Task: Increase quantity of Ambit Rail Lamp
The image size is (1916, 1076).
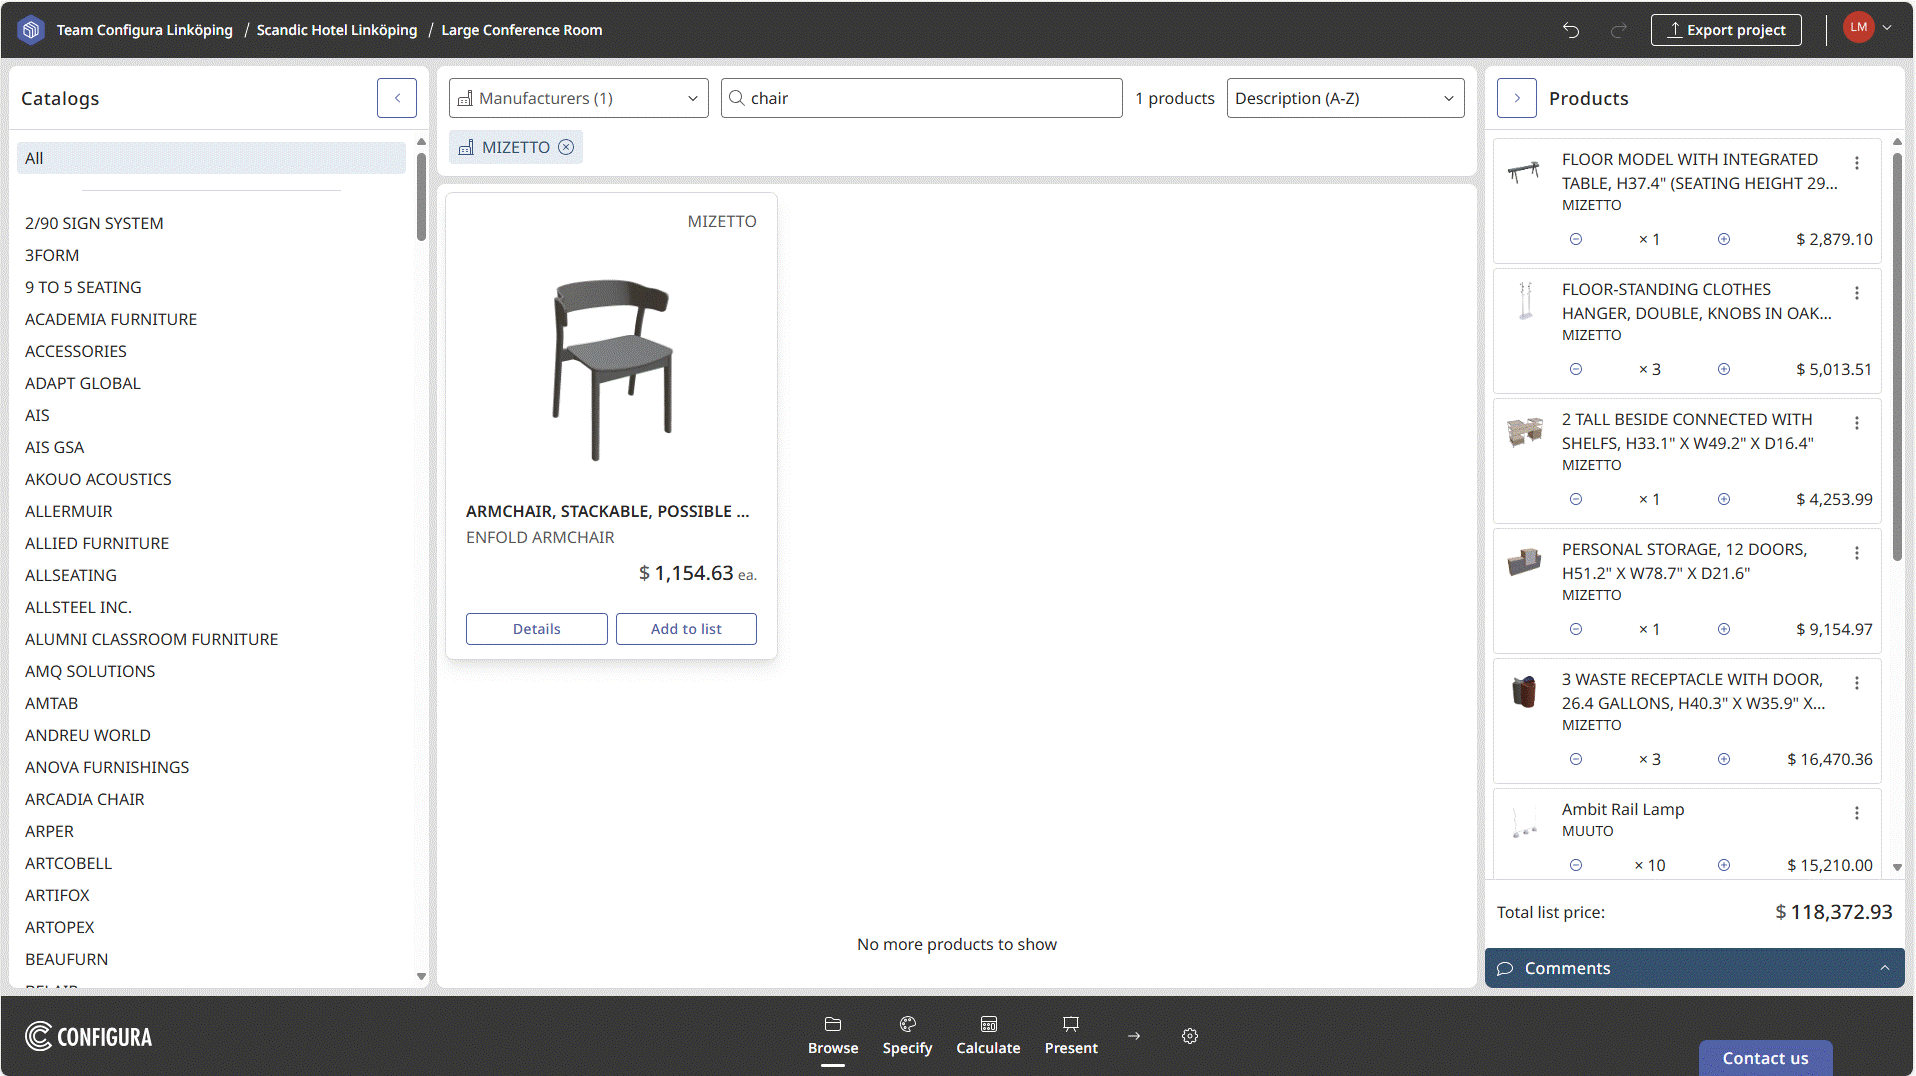Action: tap(1724, 865)
